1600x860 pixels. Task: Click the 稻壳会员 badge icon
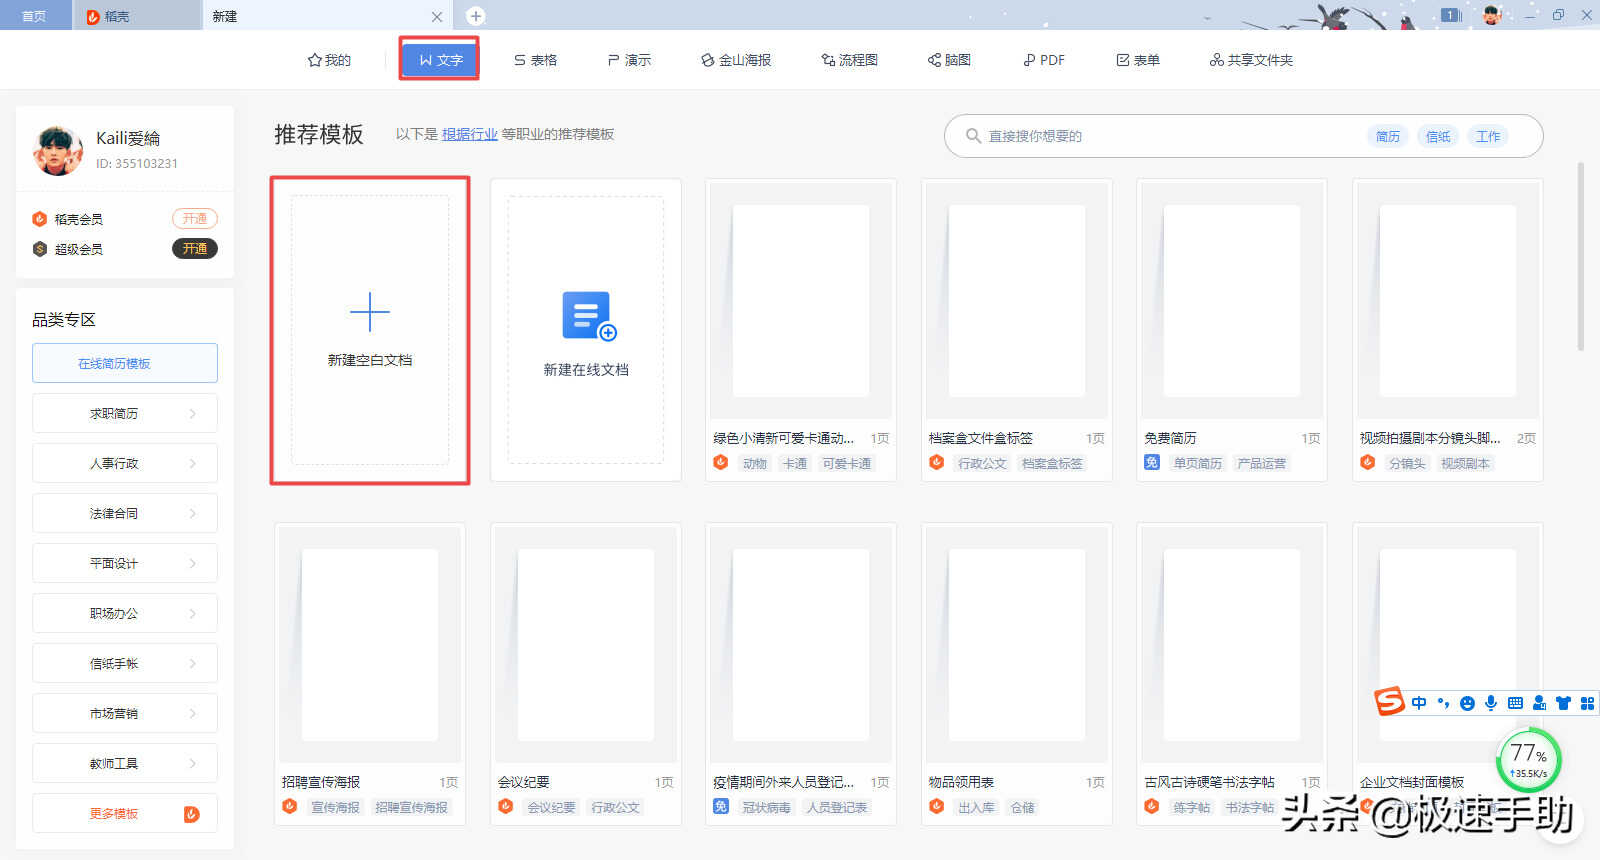[40, 219]
